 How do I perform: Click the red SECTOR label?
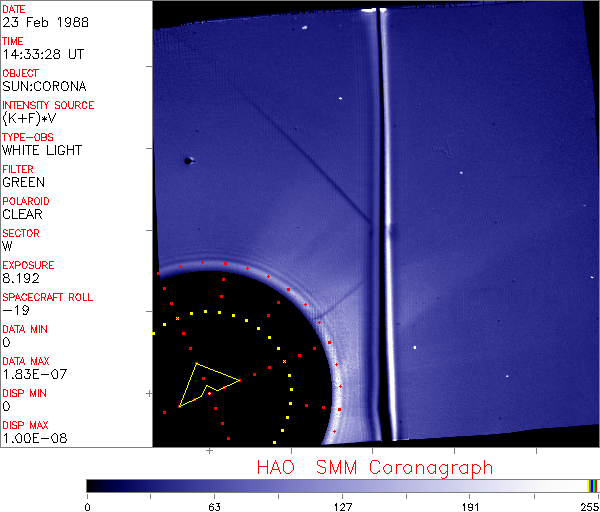coord(21,233)
